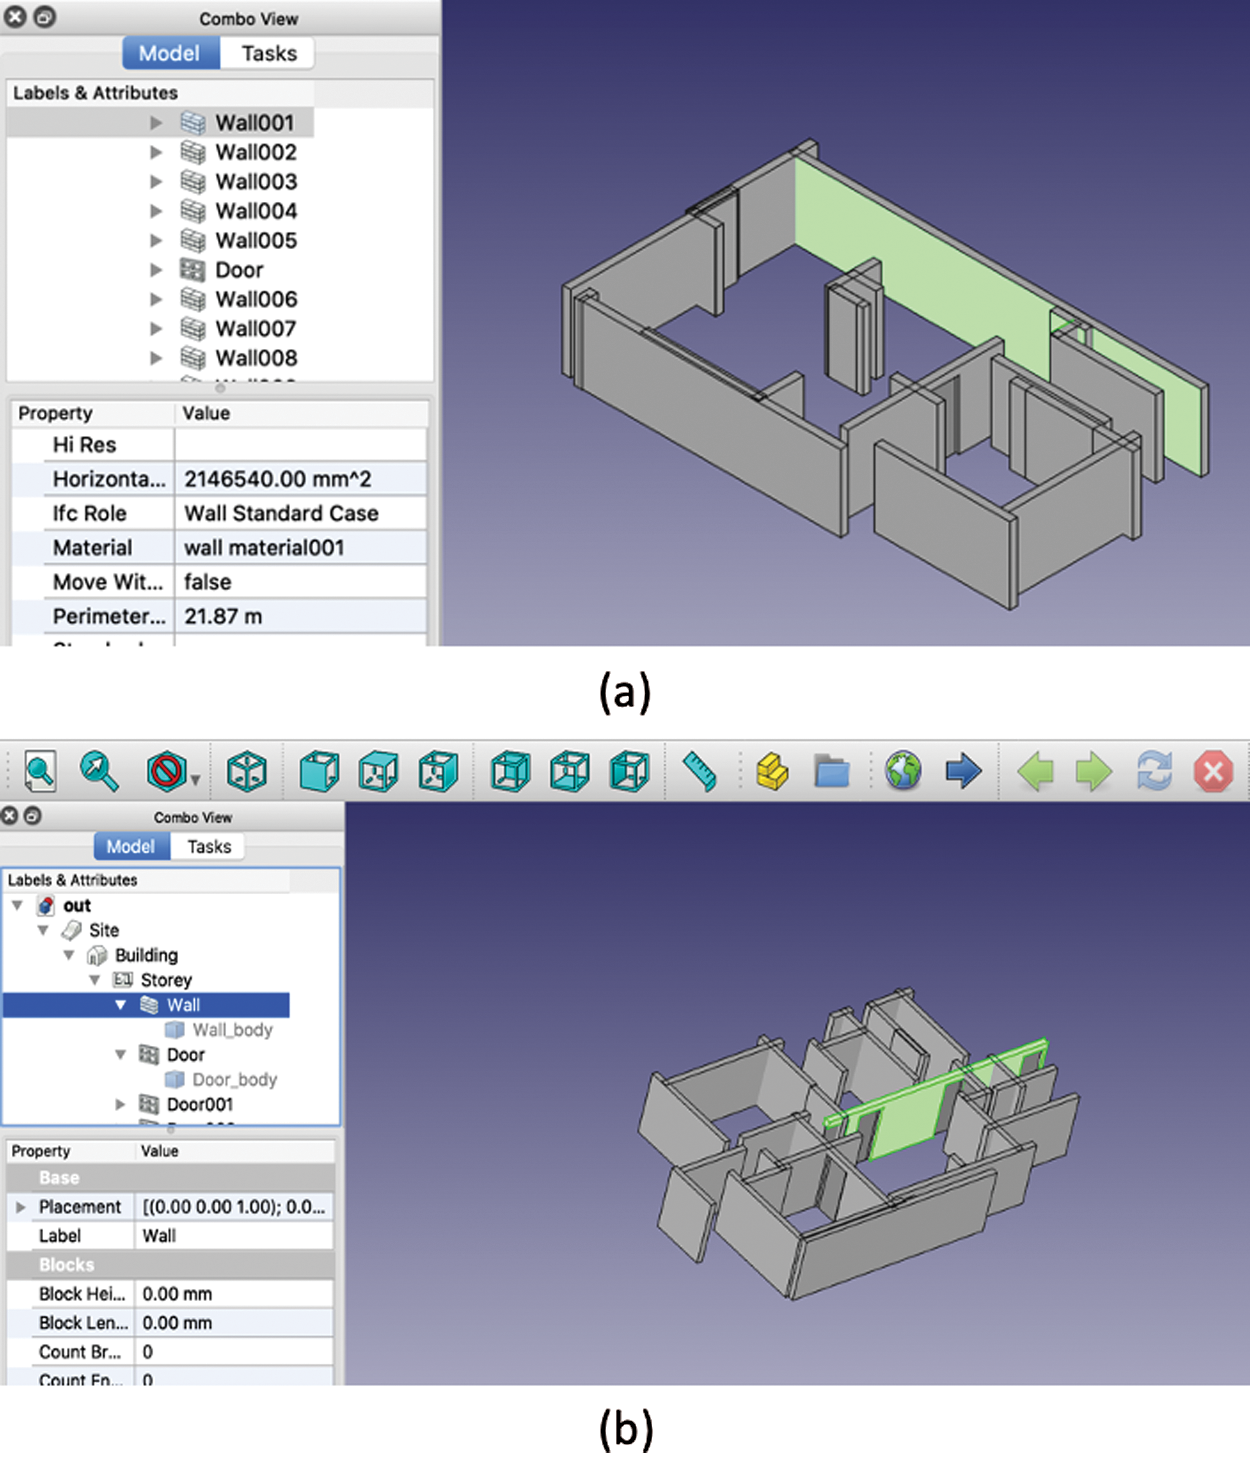Viewport: 1250px width, 1463px height.
Task: Click the Fit All view icon
Action: click(x=40, y=771)
